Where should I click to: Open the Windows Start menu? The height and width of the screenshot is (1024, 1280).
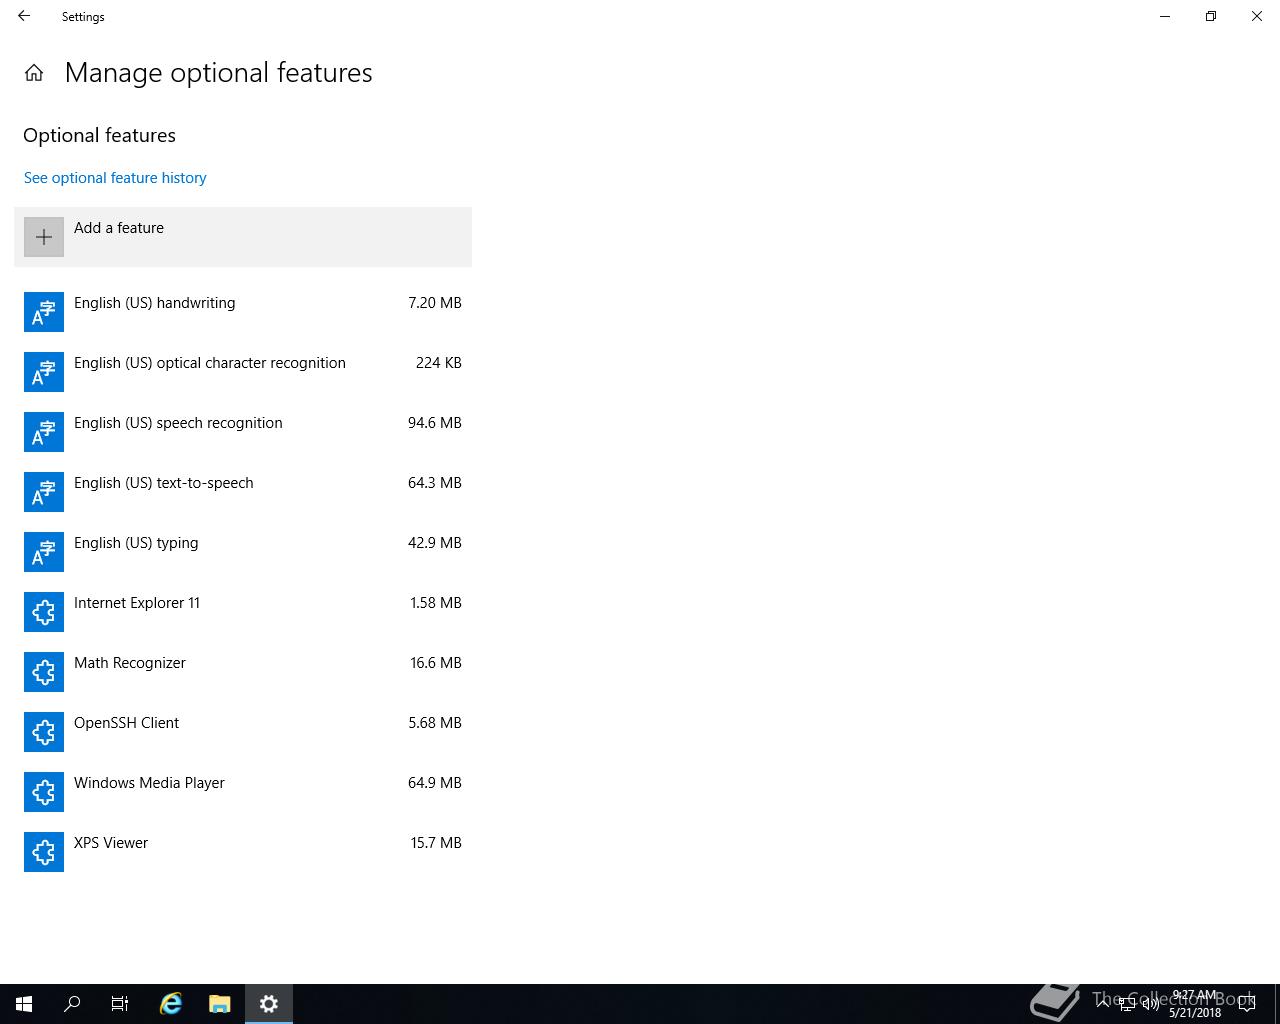[24, 1004]
